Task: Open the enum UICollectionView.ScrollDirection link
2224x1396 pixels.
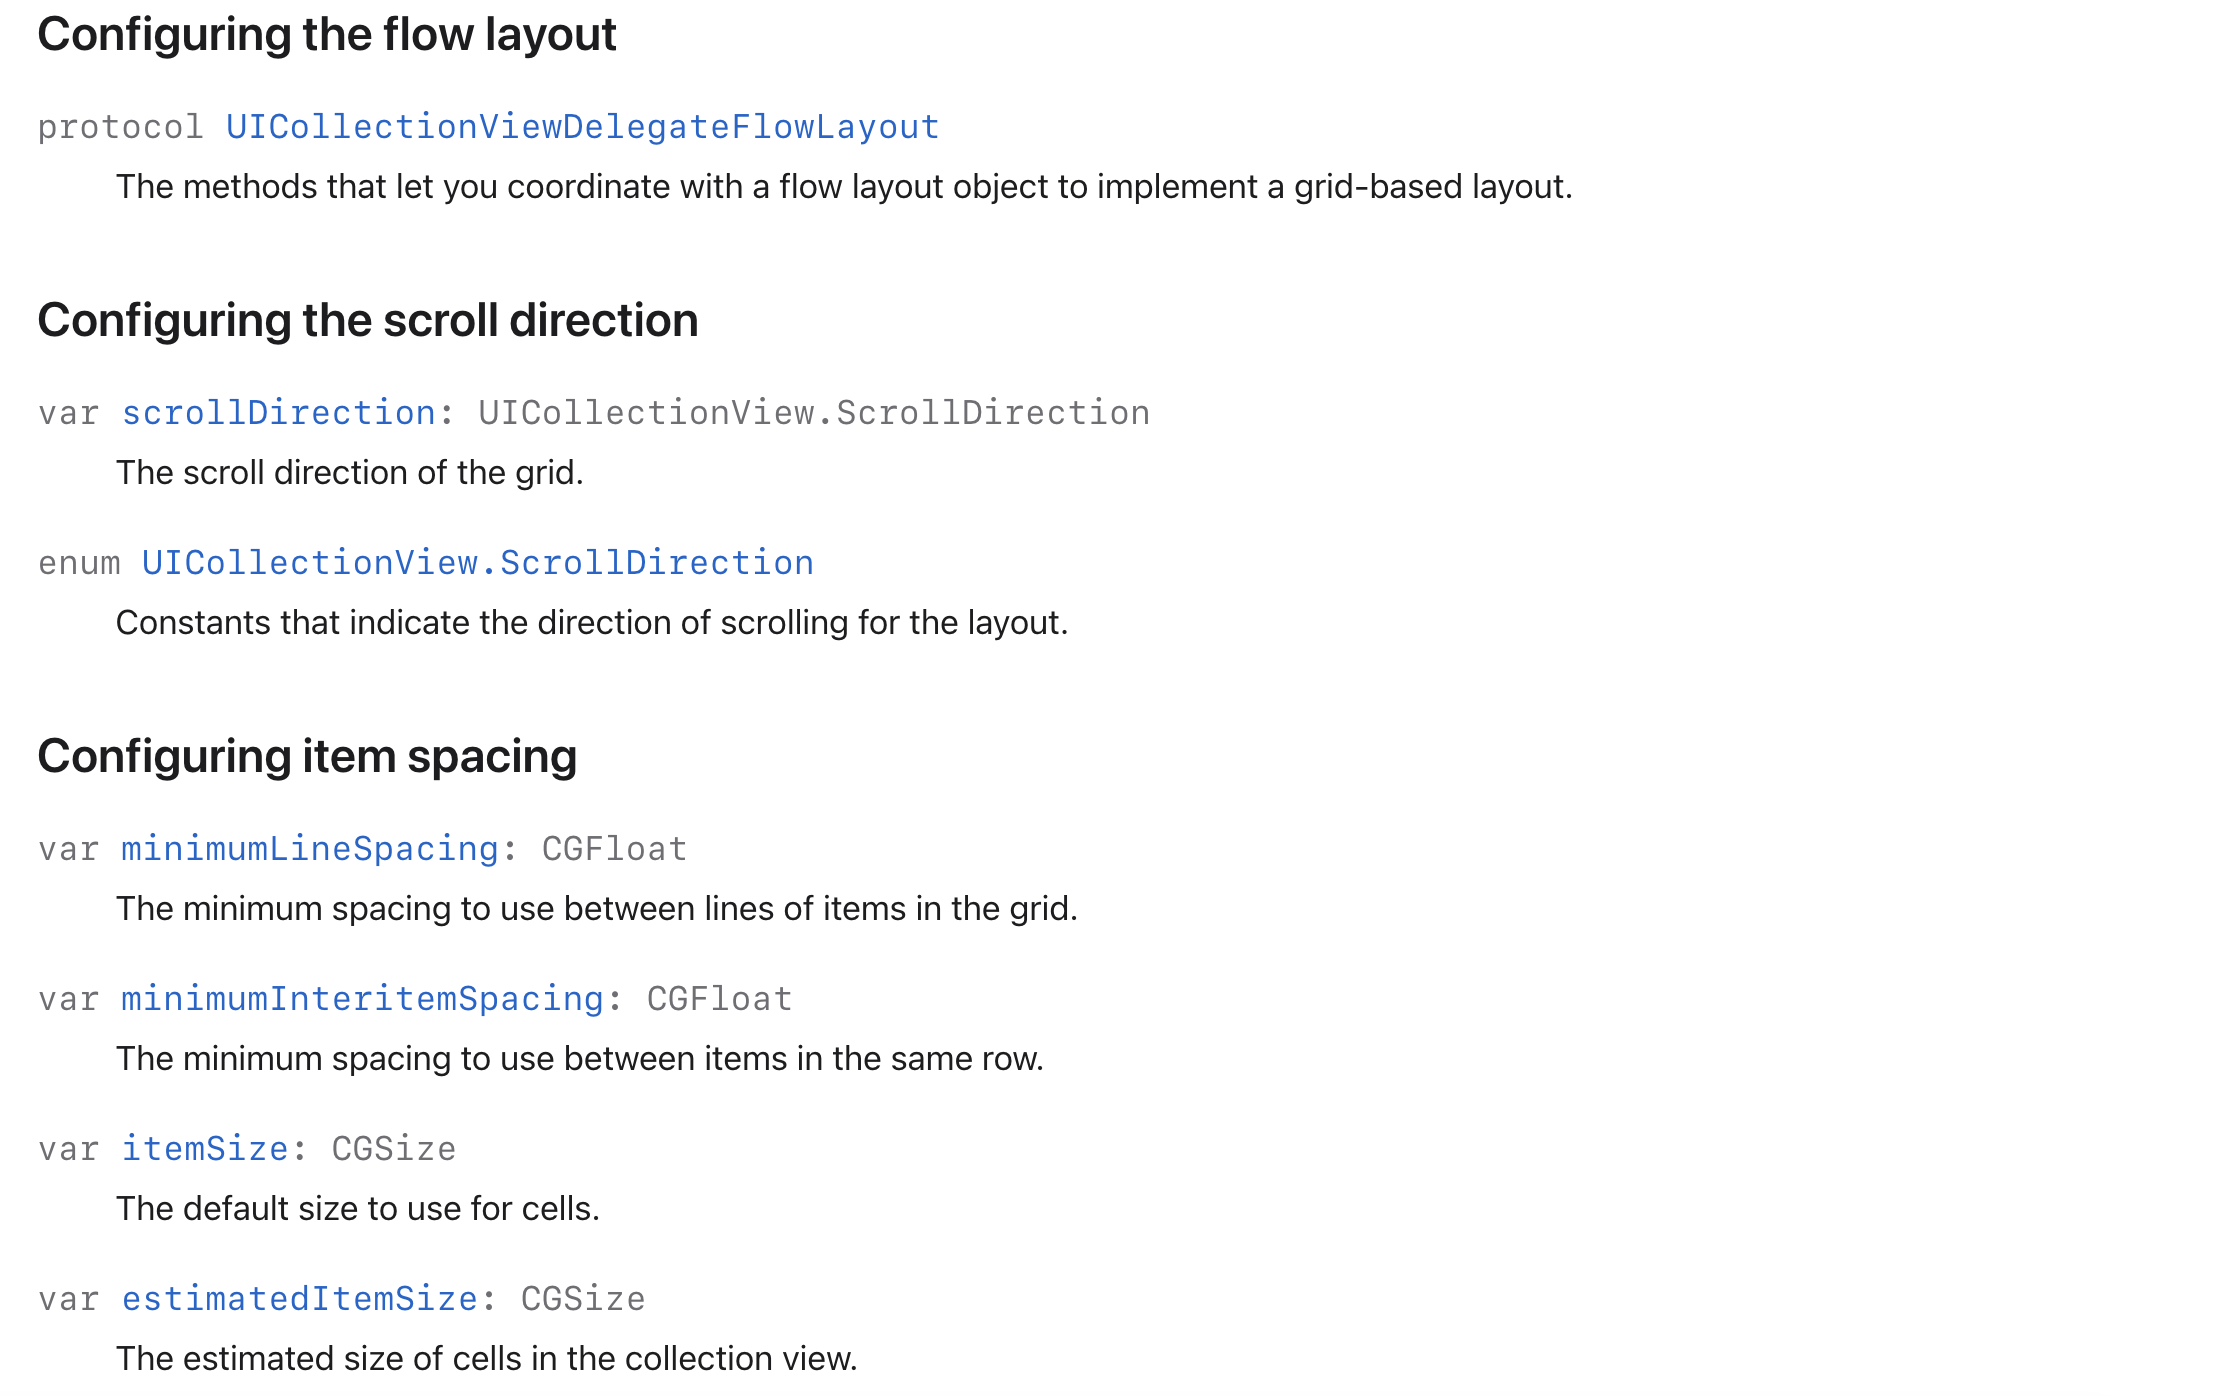Action: [477, 563]
